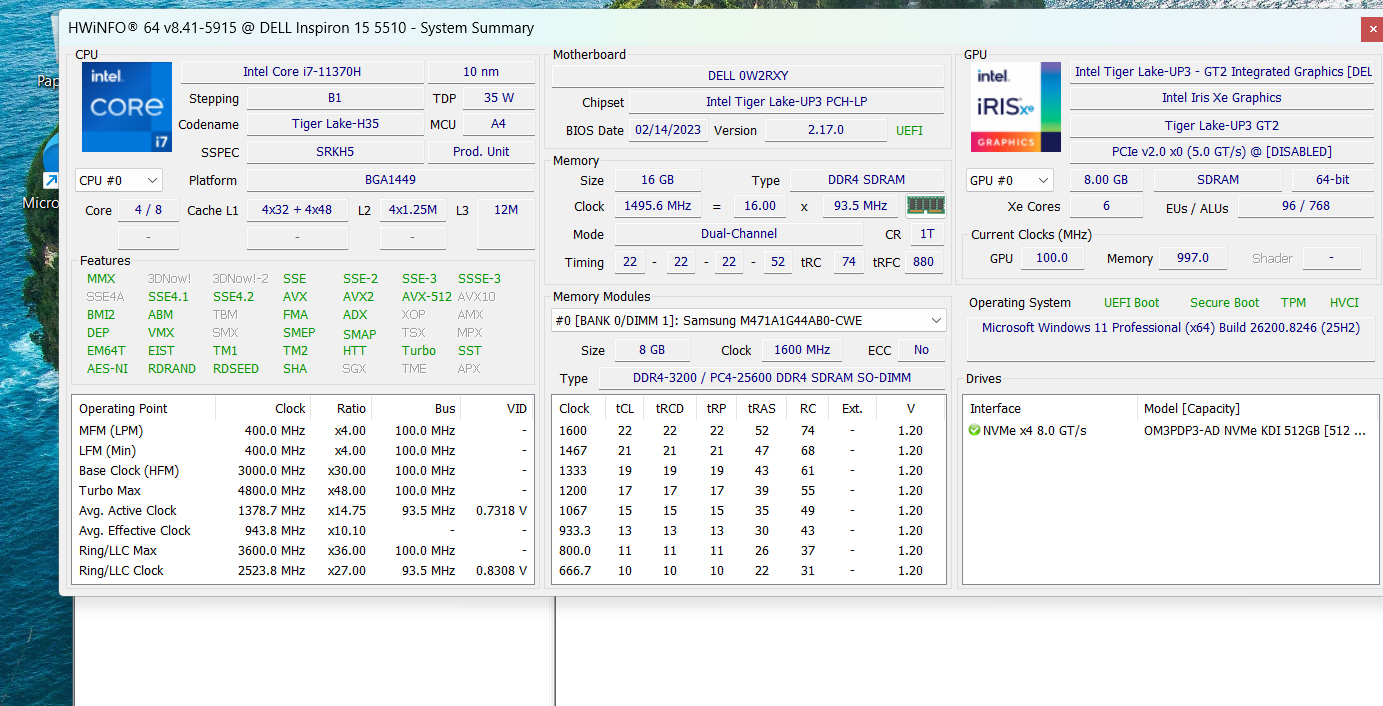
Task: Click the SSPEC SRKH5 value
Action: coord(335,152)
